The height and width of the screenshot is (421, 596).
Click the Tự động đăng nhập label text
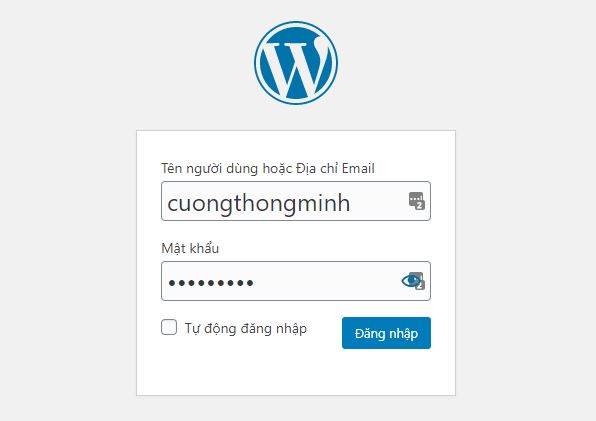tap(246, 328)
